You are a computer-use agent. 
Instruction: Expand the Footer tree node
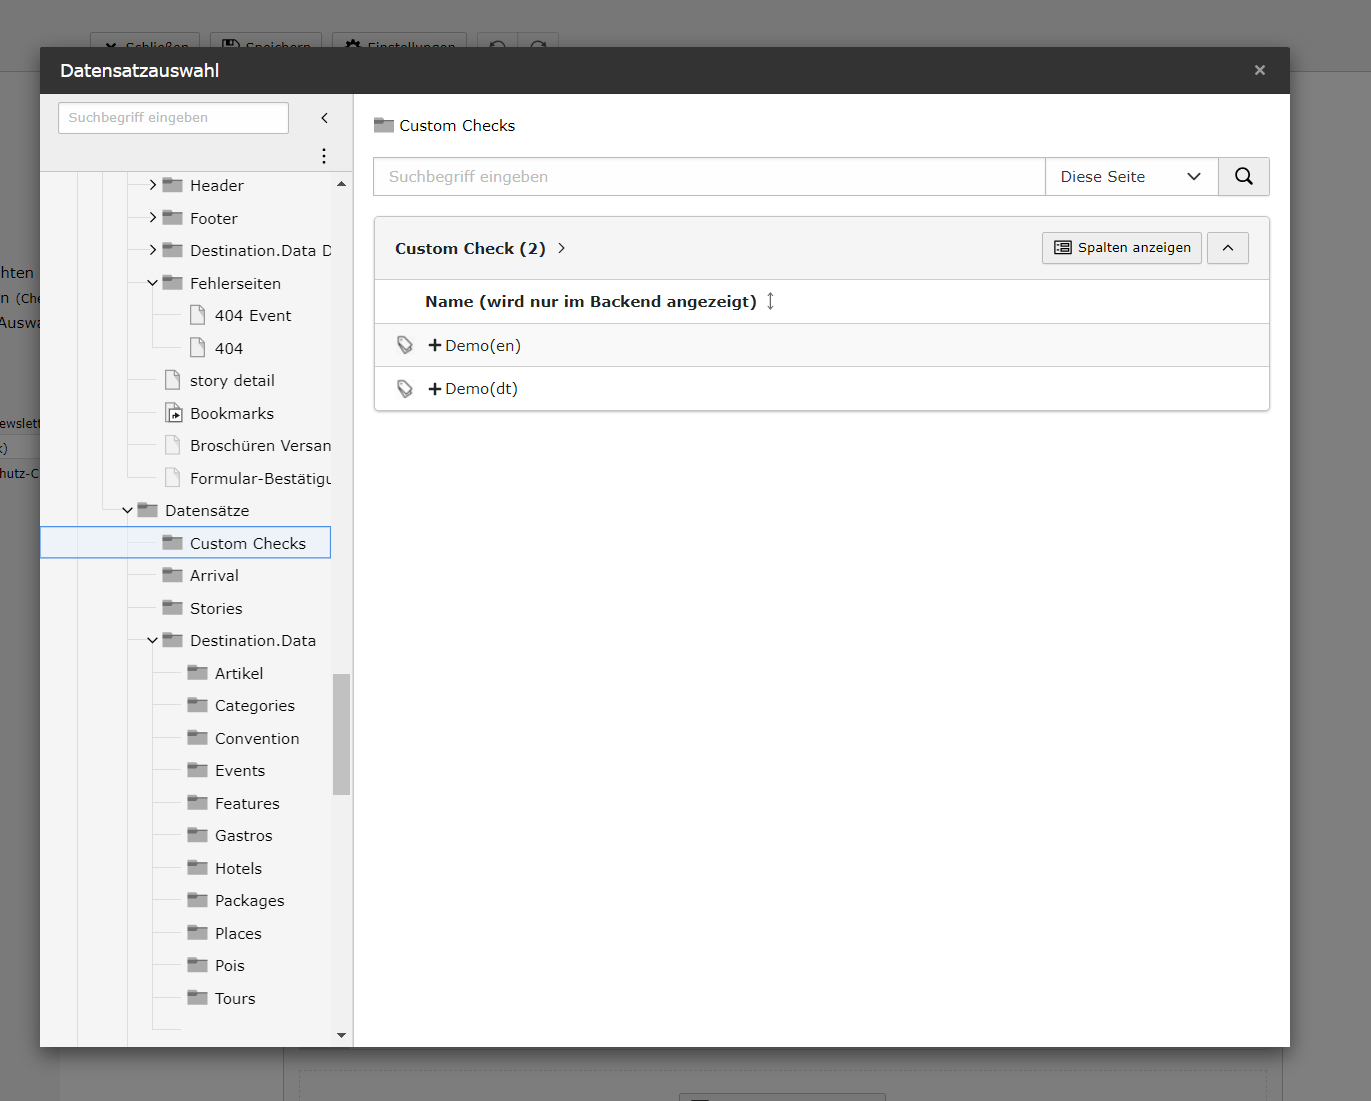click(152, 218)
